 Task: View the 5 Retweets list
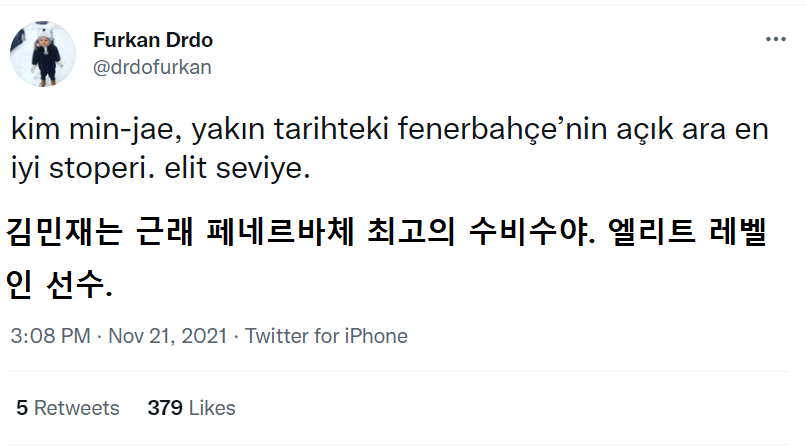[67, 408]
